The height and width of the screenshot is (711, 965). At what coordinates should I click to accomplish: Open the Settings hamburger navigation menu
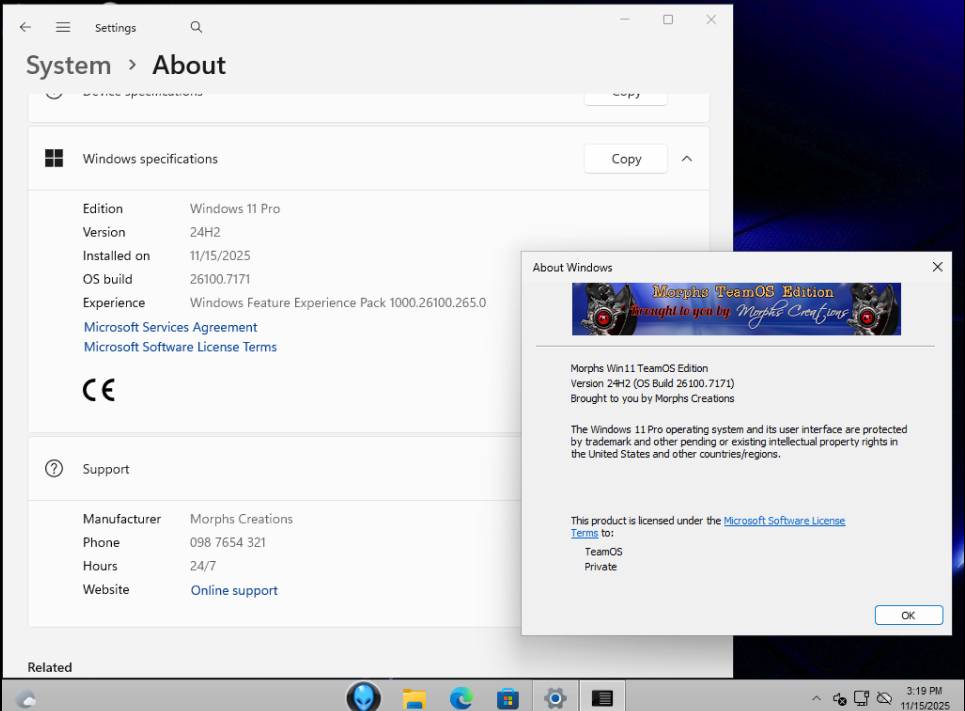(x=63, y=27)
